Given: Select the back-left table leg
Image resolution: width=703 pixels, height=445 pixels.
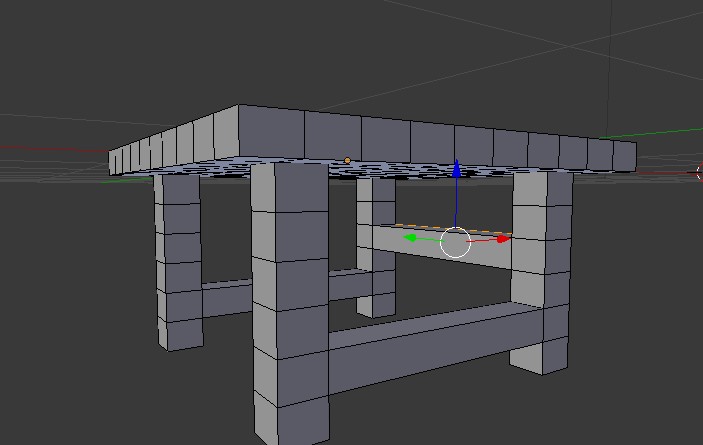Looking at the screenshot, I should [177, 260].
